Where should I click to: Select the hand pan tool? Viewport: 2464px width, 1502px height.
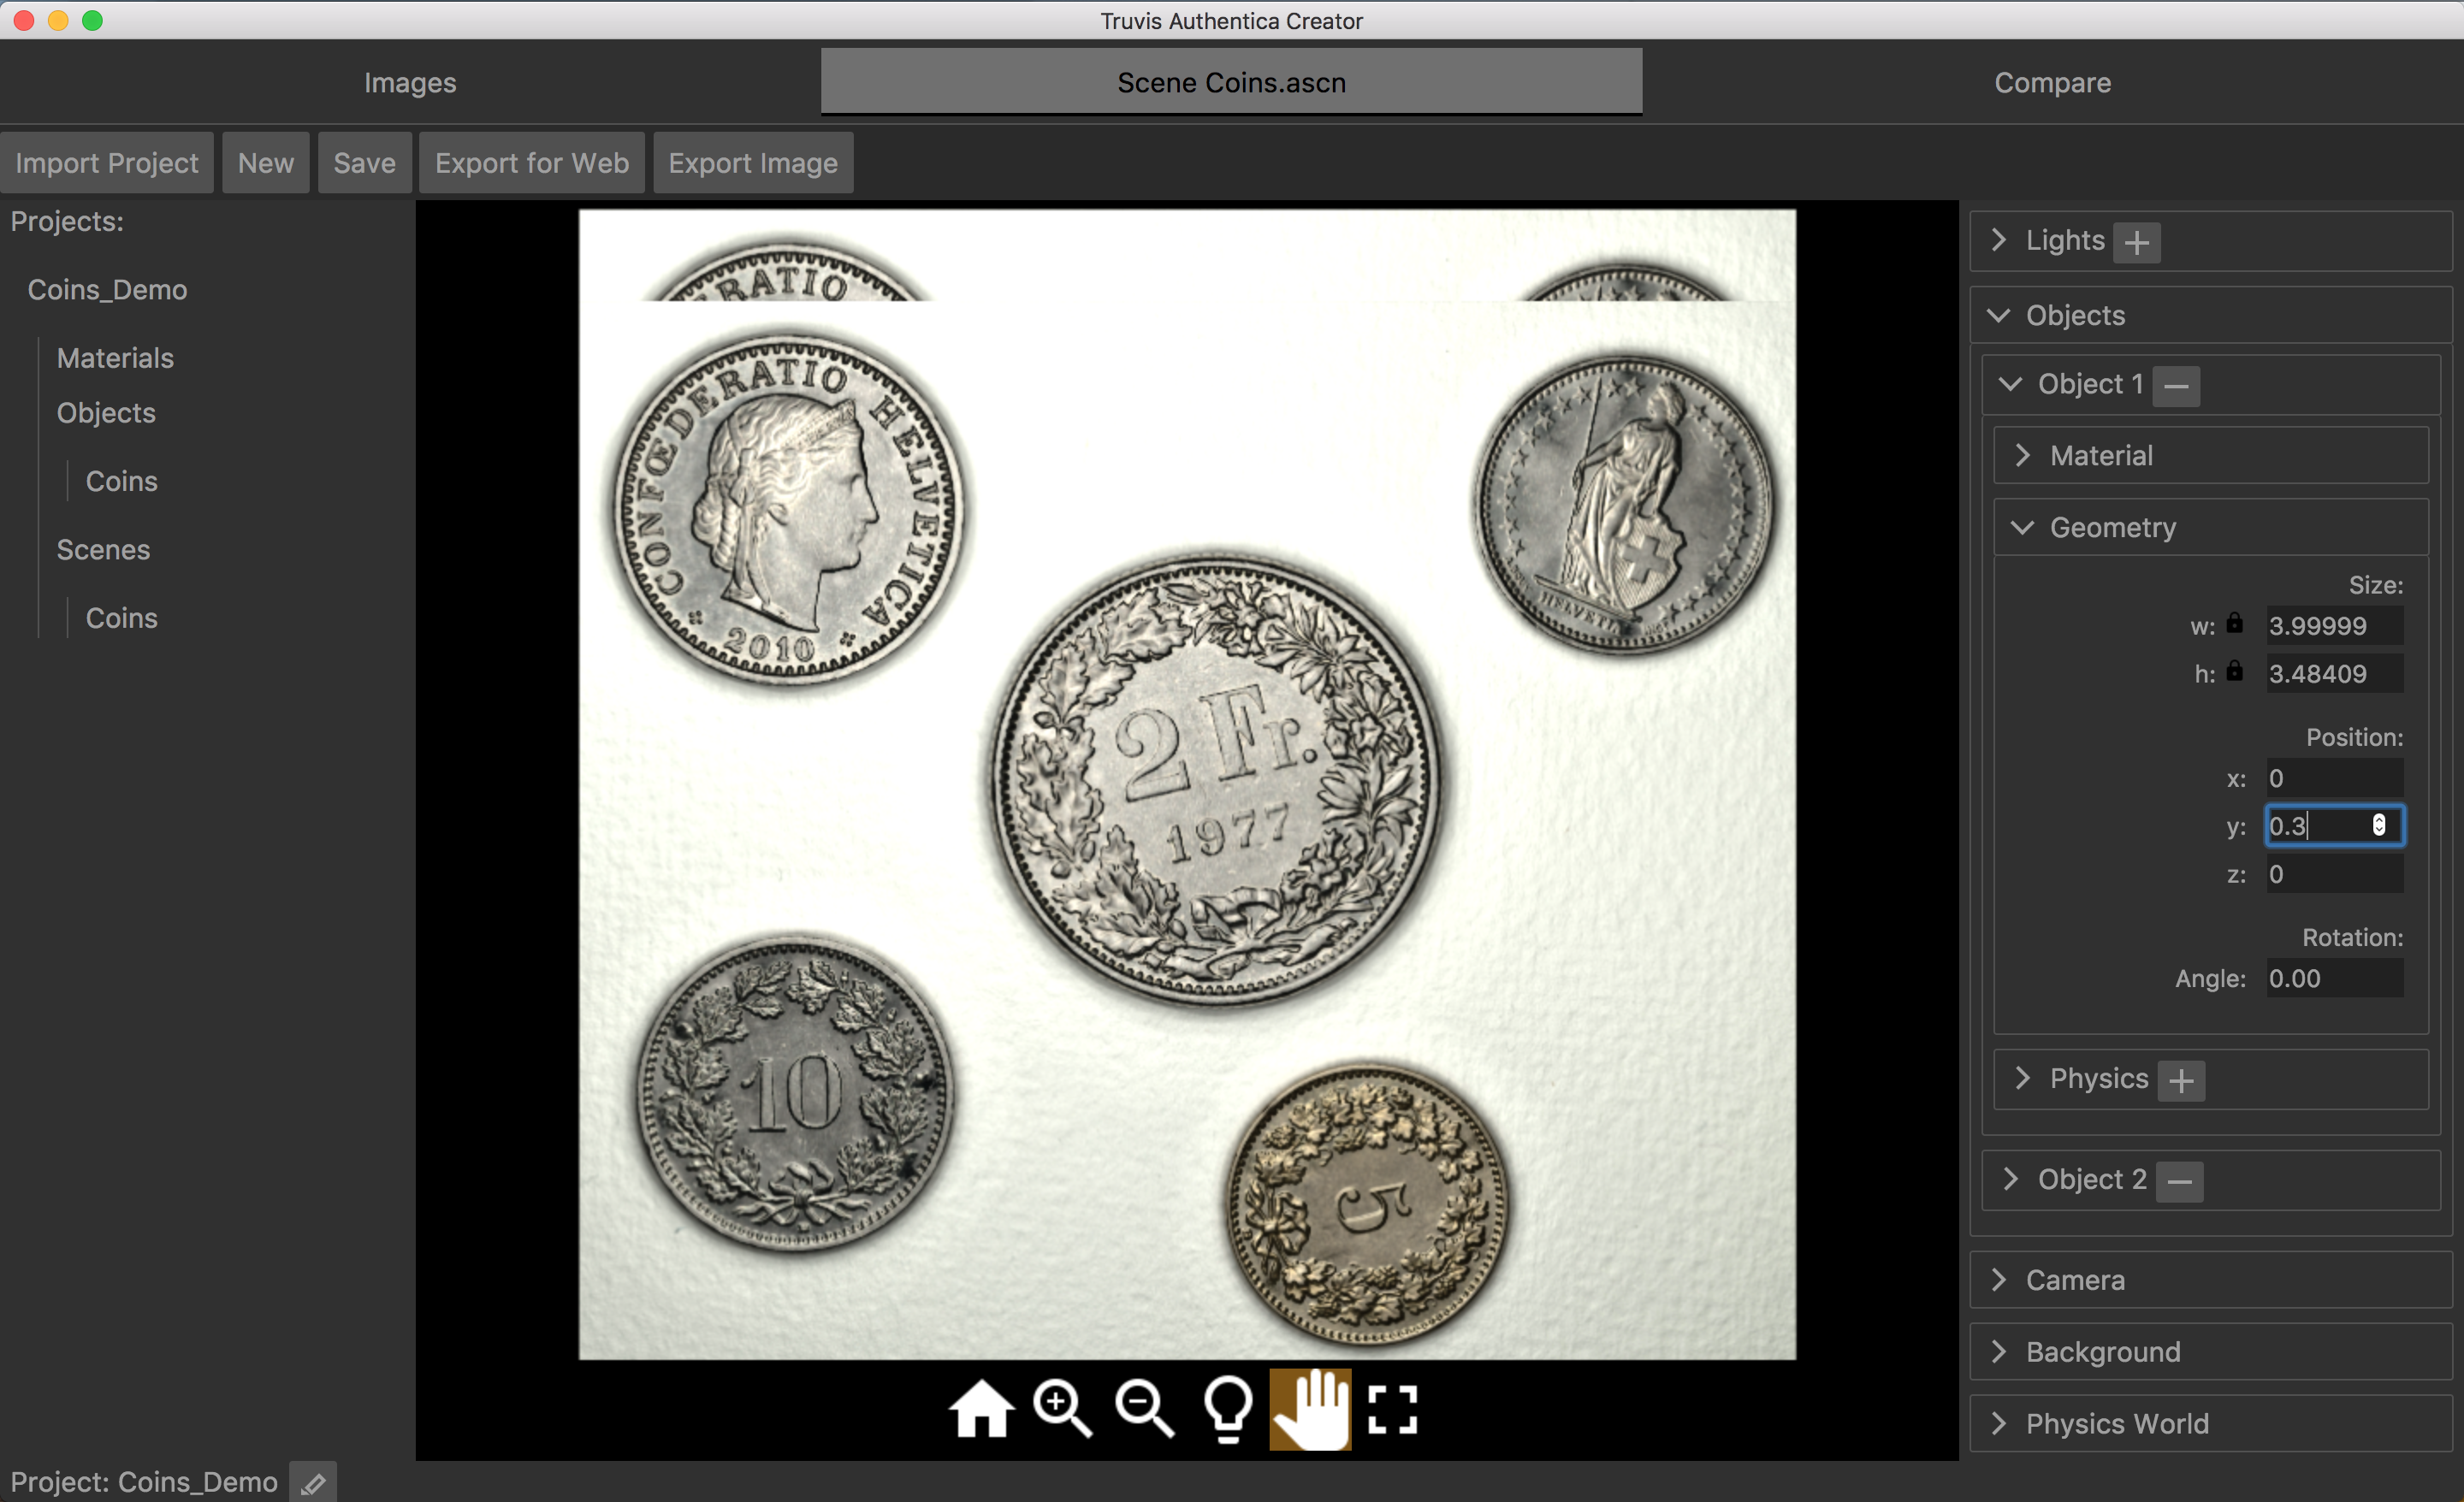click(1310, 1409)
